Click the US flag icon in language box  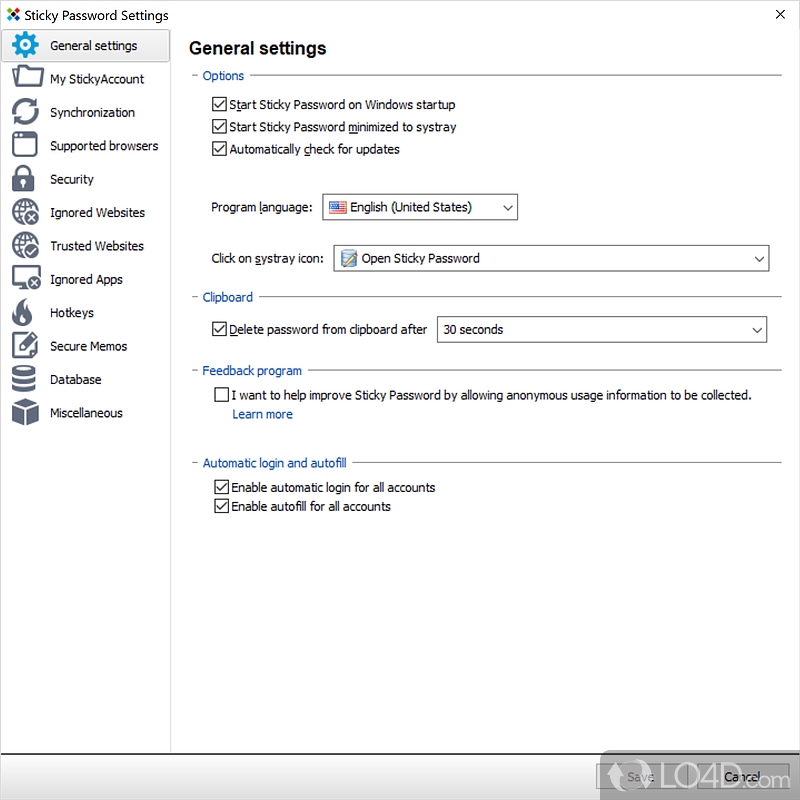[x=337, y=207]
